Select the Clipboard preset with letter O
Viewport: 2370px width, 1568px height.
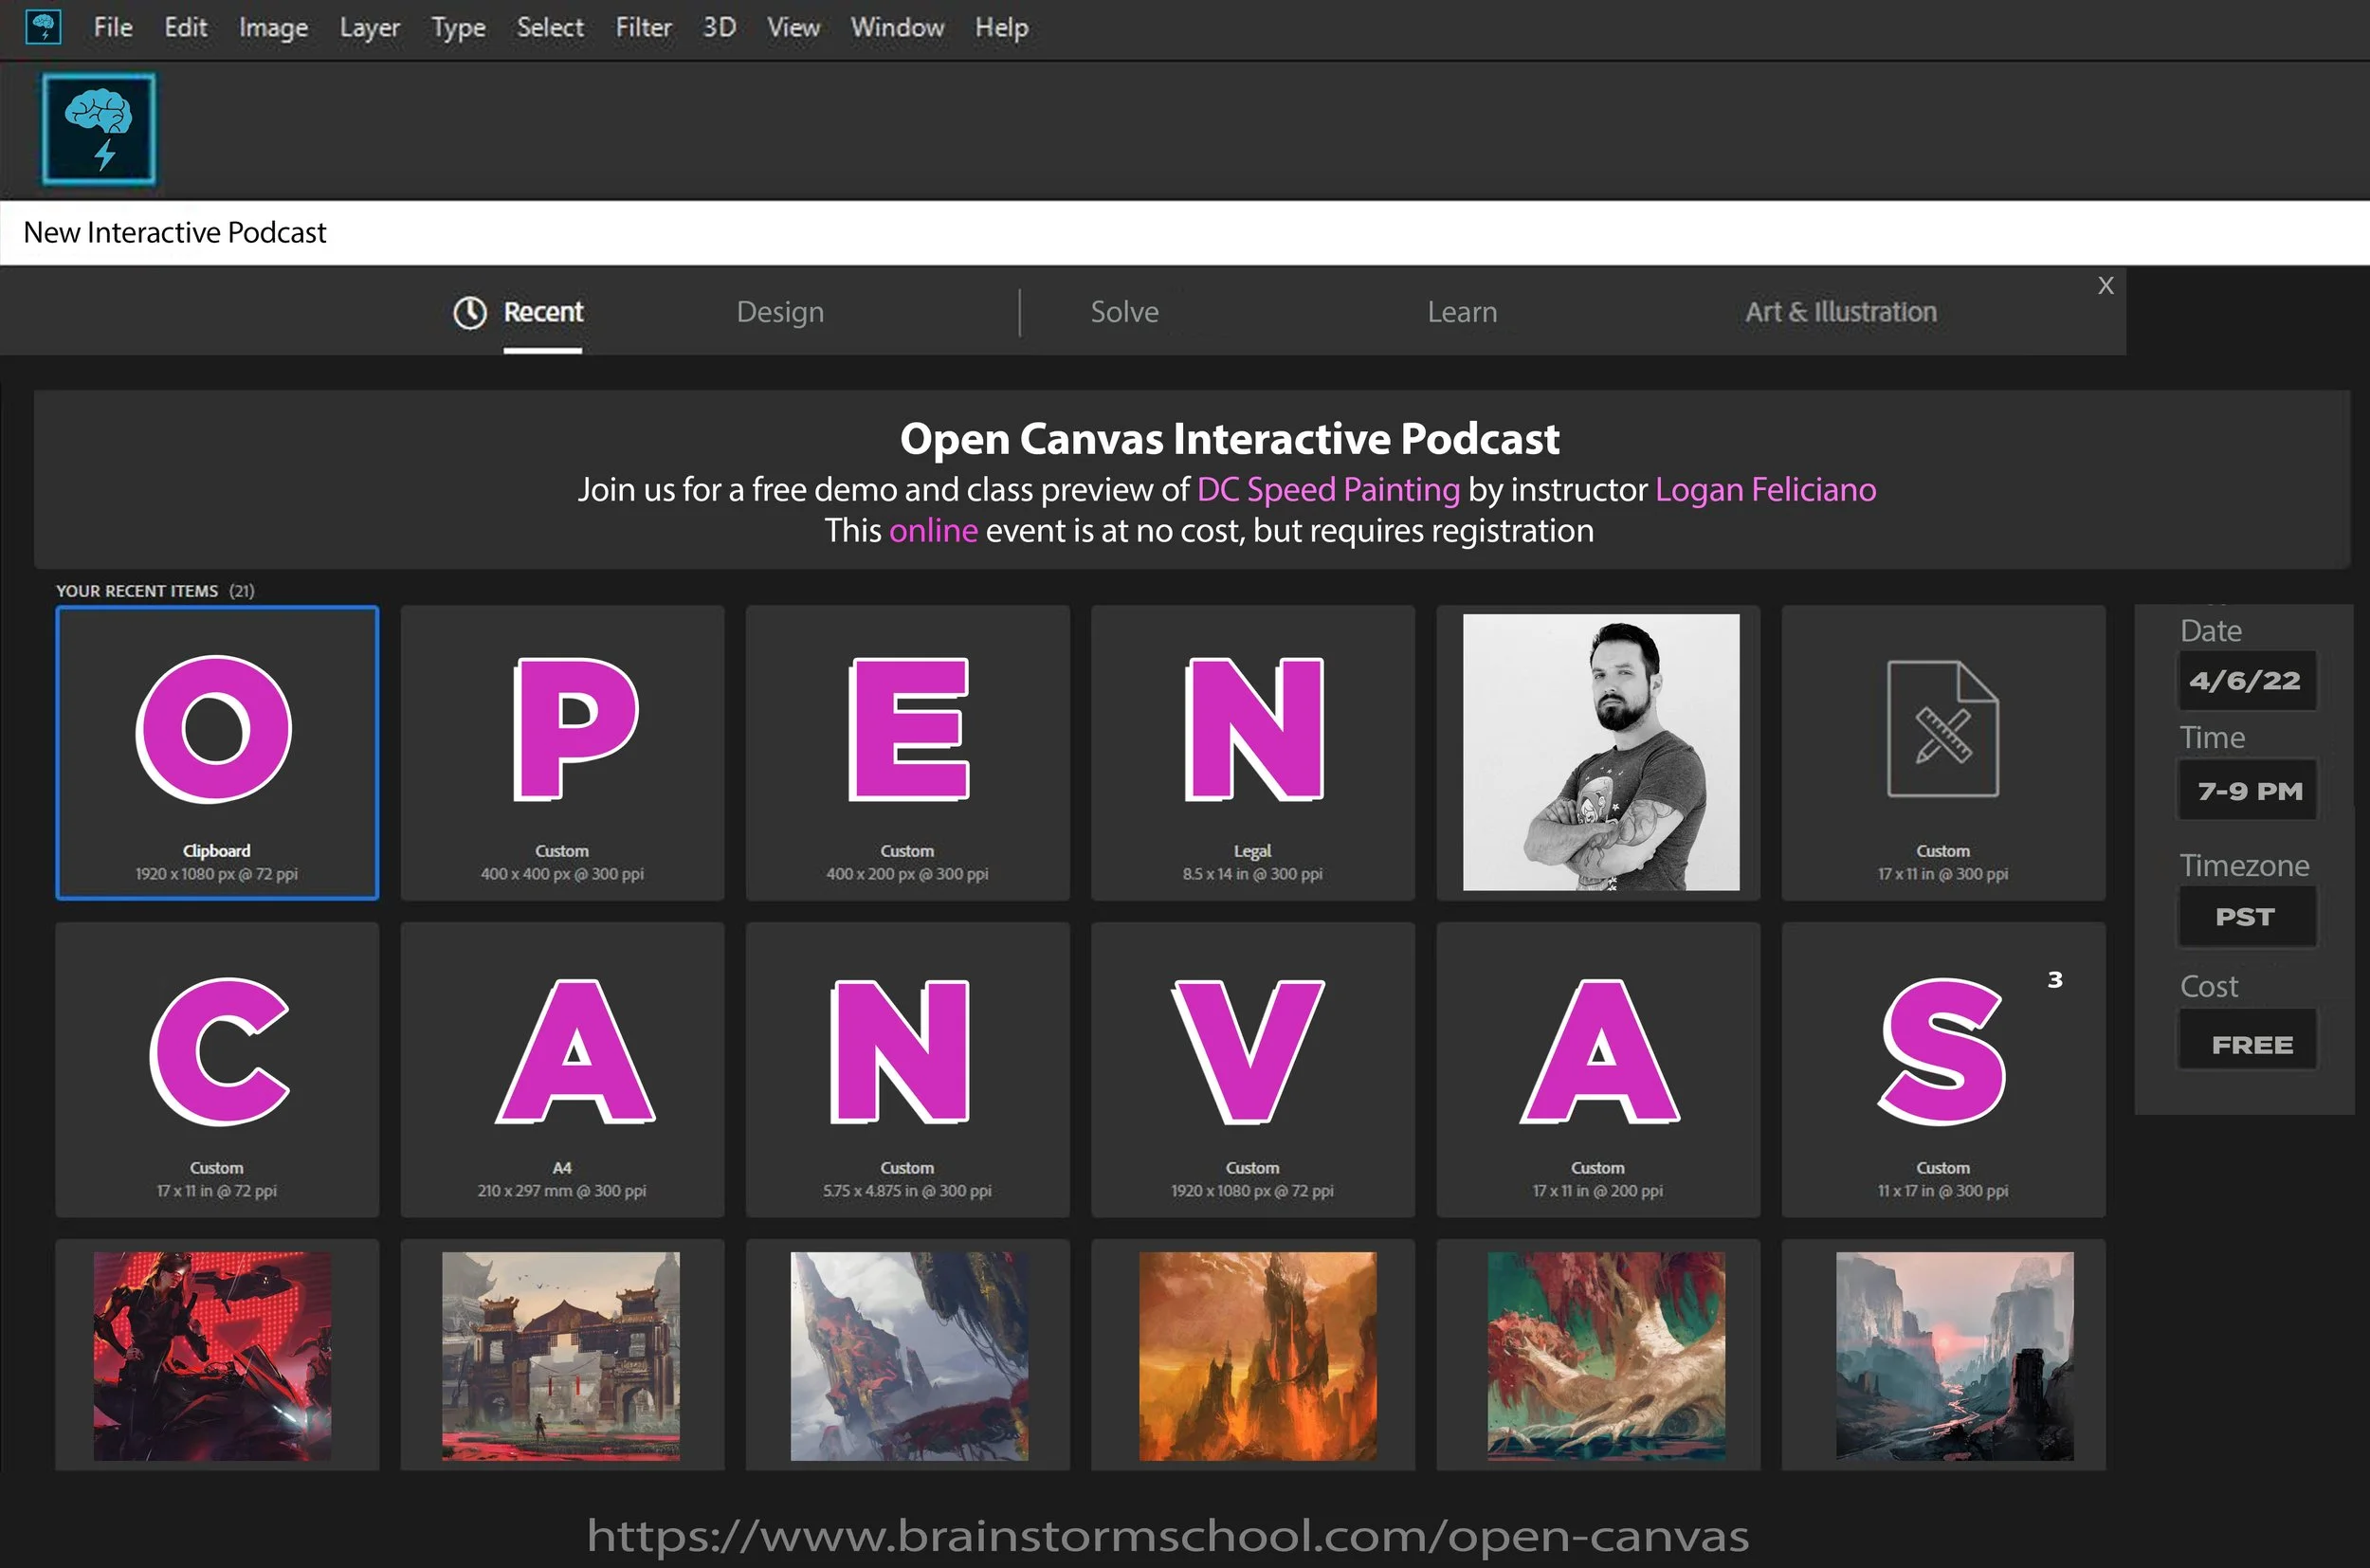coord(217,752)
